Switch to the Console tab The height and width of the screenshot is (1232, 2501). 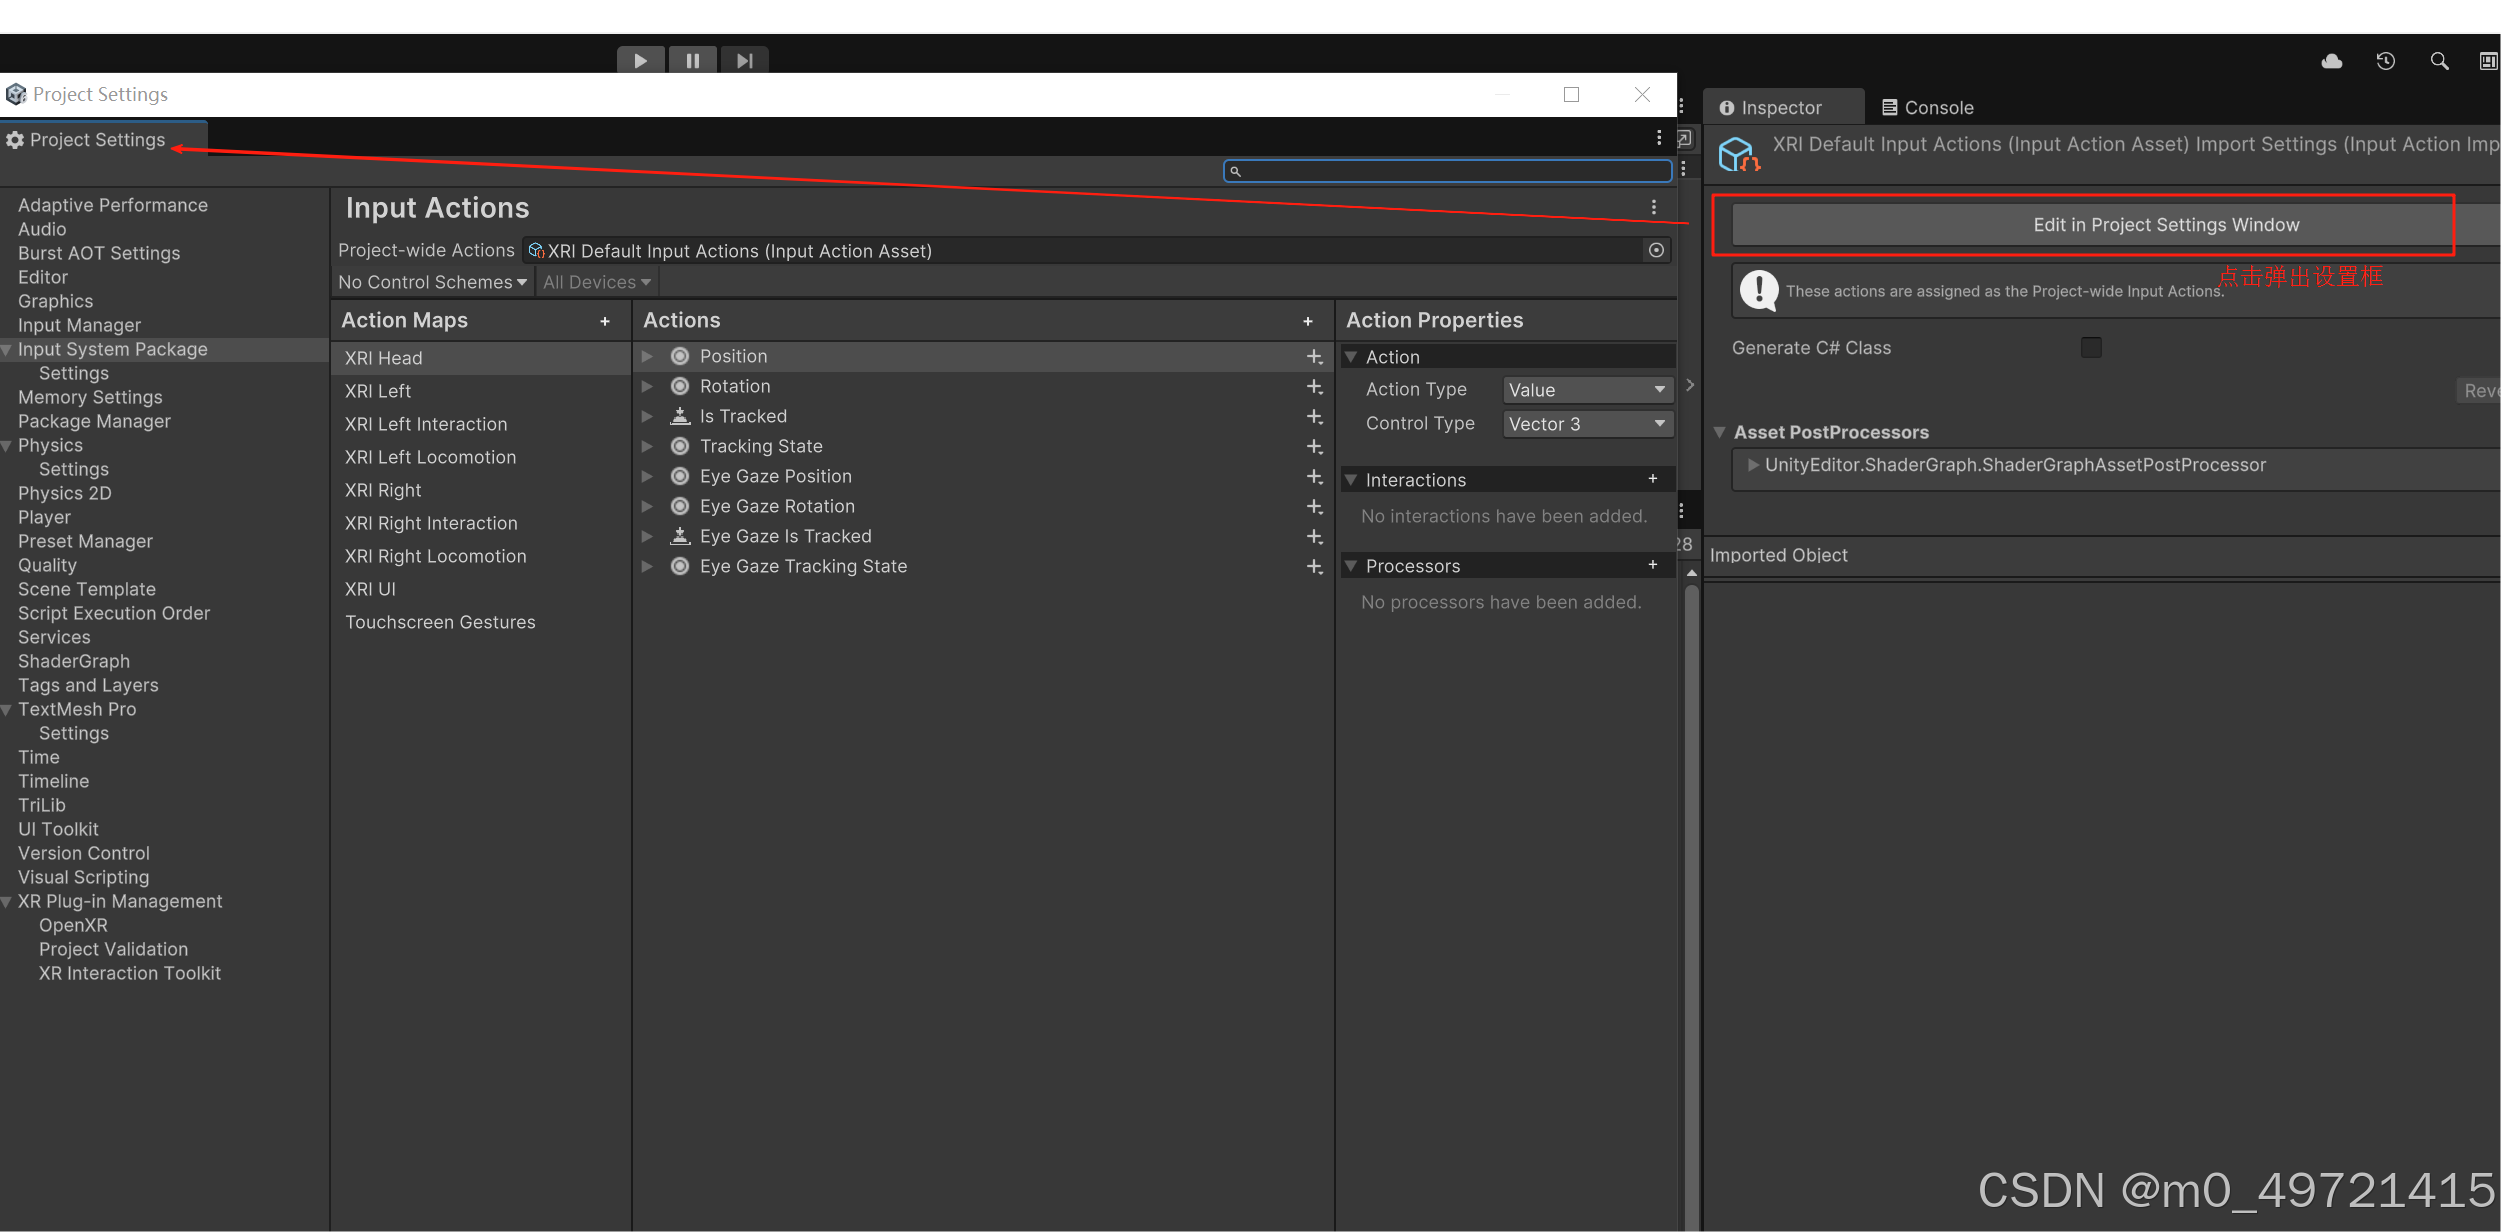coord(1927,108)
